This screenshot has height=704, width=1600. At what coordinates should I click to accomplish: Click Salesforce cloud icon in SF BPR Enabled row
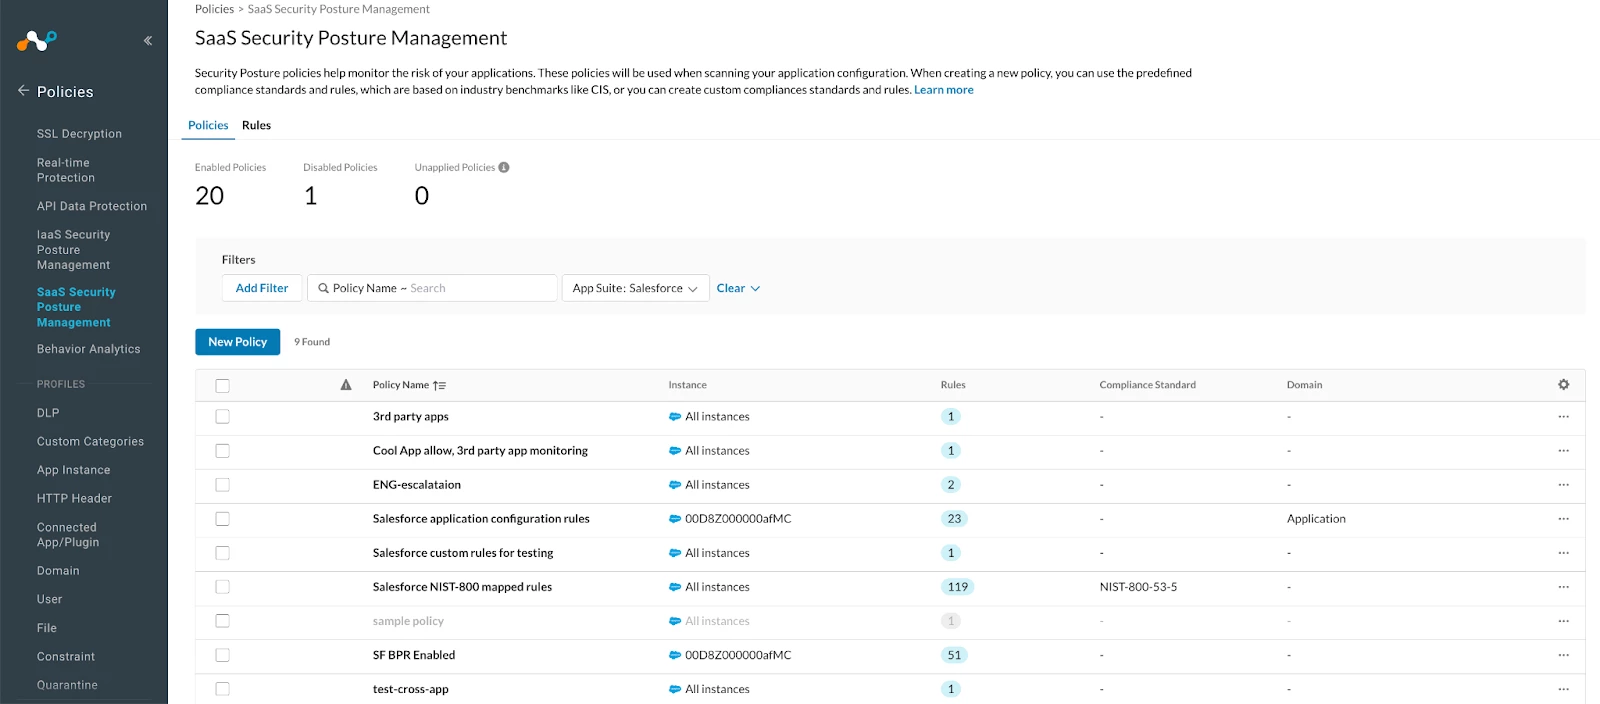675,655
